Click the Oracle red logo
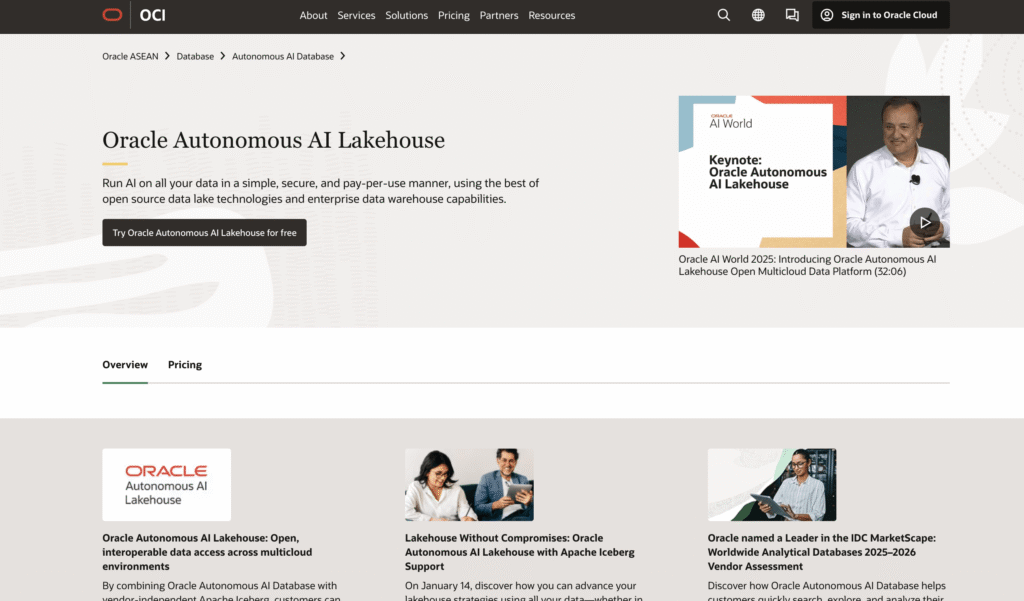1024x601 pixels. tap(112, 15)
